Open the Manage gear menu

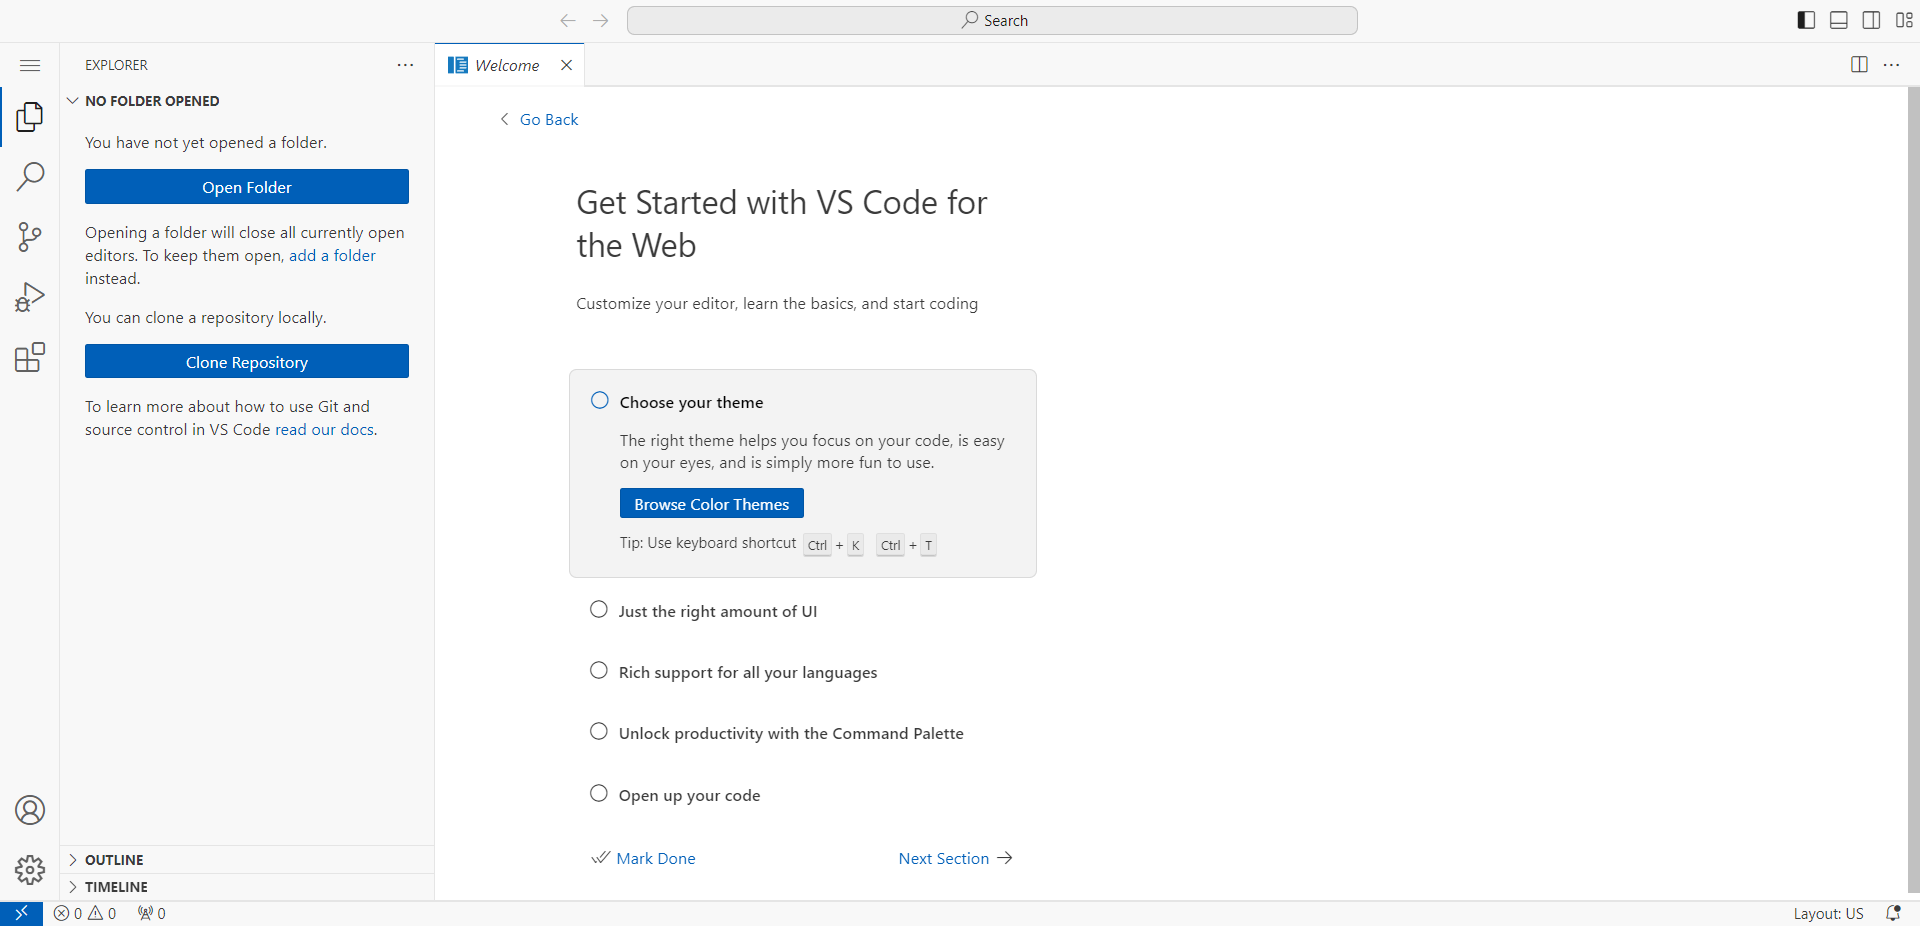click(30, 870)
